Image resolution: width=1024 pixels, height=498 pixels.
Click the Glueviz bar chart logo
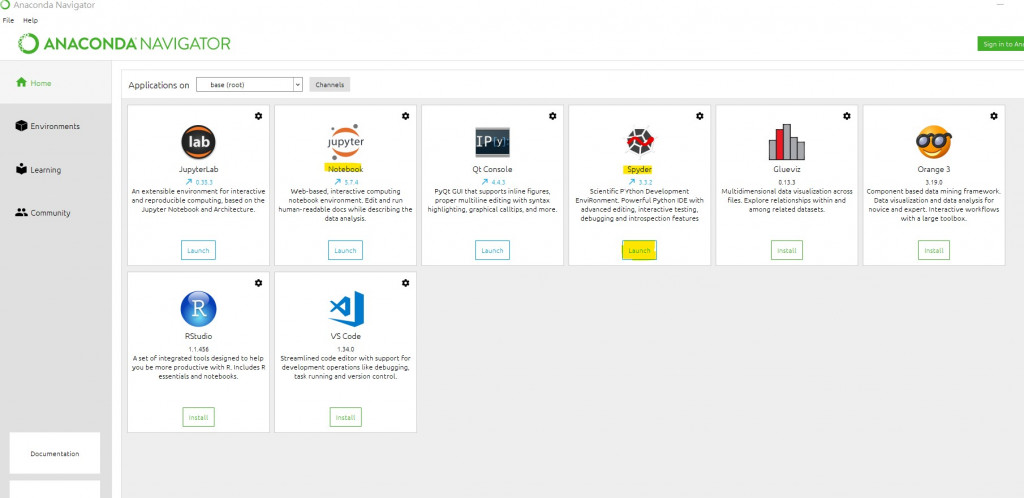[787, 142]
